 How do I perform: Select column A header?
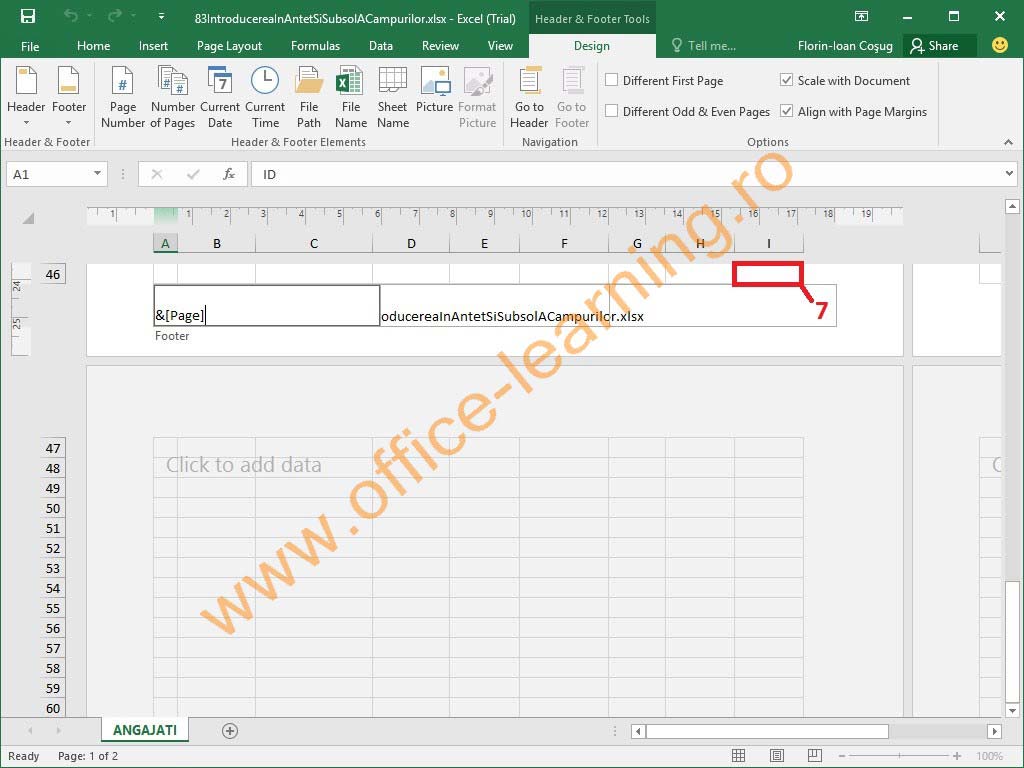[x=165, y=244]
